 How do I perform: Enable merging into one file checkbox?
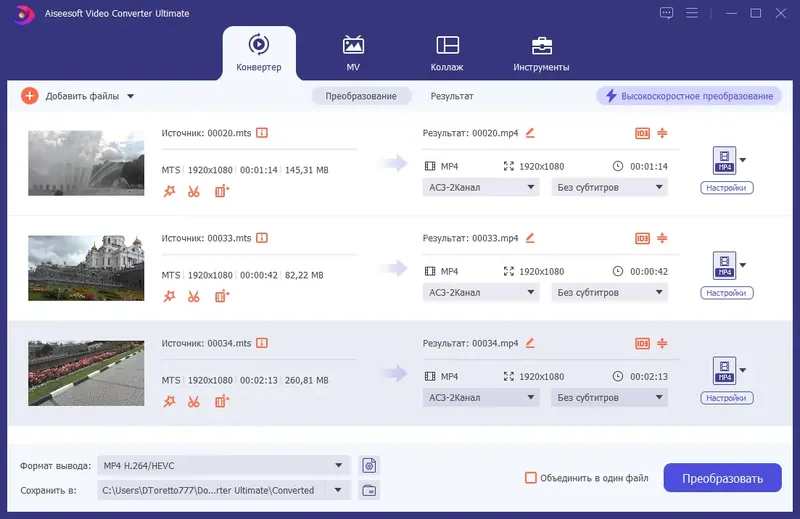531,478
